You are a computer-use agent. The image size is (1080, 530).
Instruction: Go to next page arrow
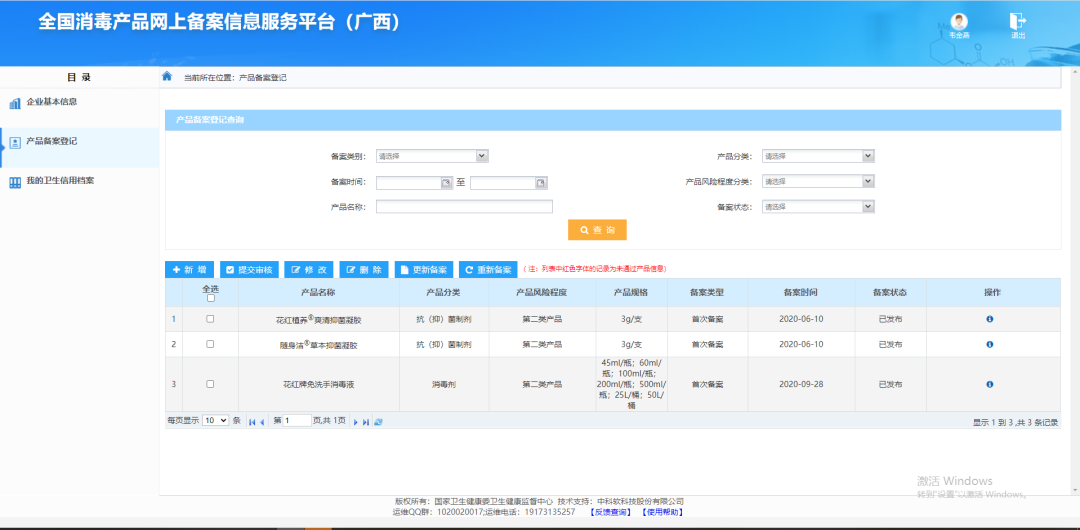[355, 422]
